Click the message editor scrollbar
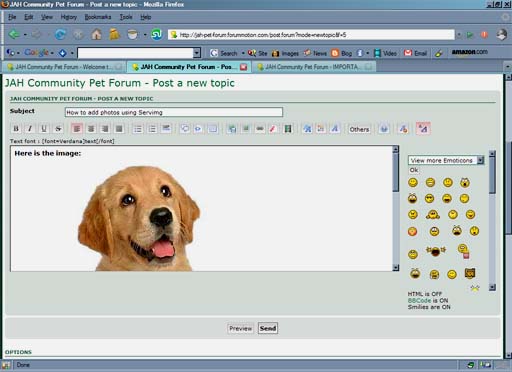This screenshot has width=512, height=372. [396, 208]
